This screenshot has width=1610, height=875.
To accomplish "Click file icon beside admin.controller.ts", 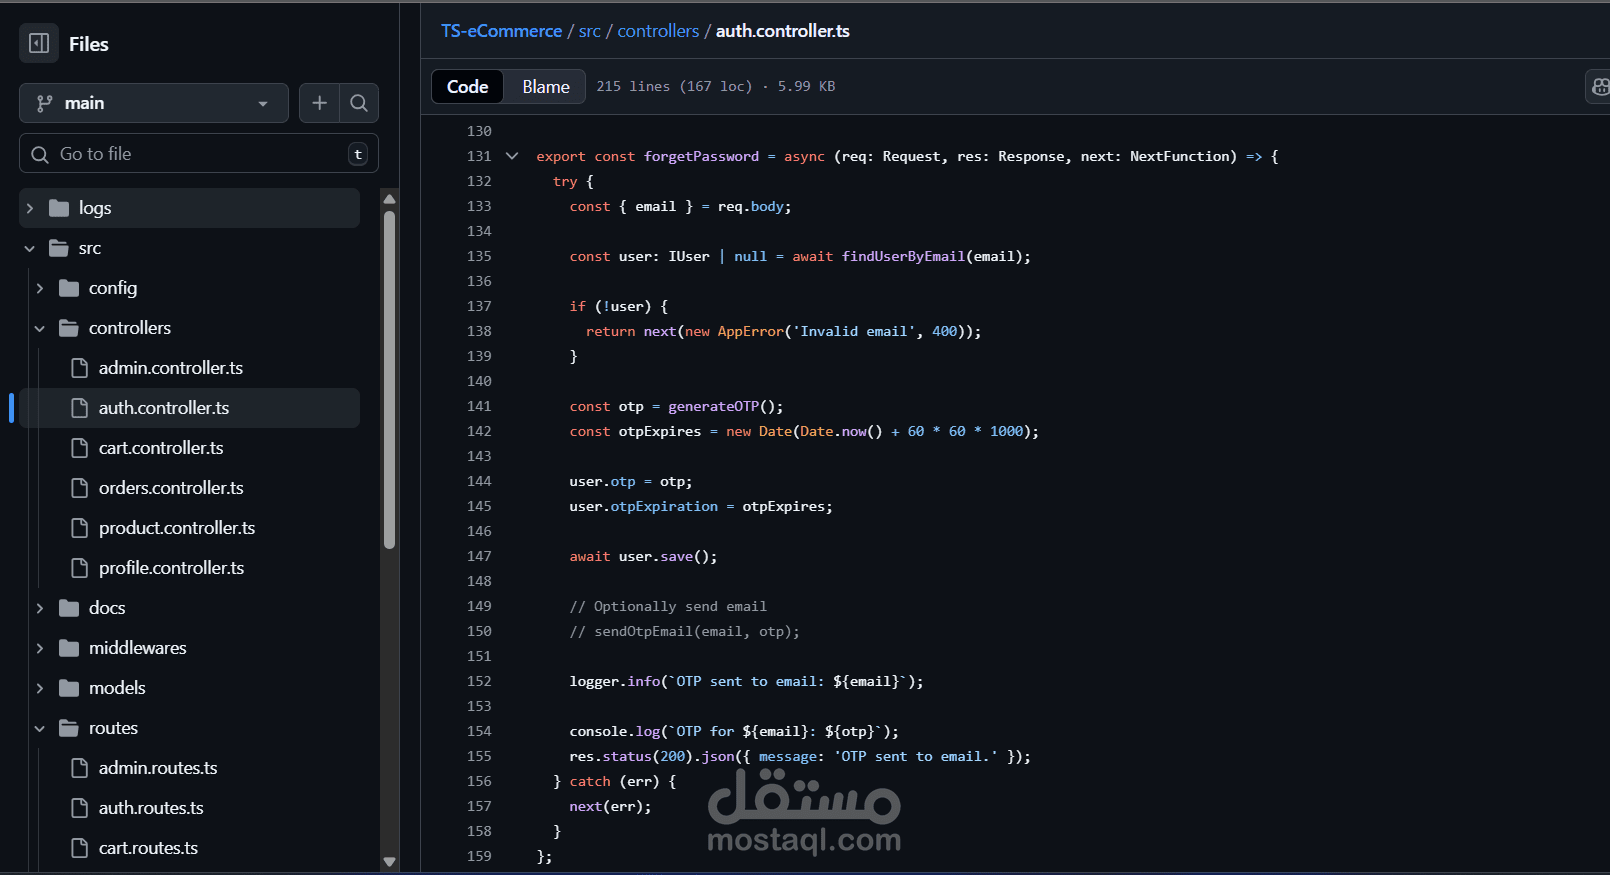I will 80,368.
